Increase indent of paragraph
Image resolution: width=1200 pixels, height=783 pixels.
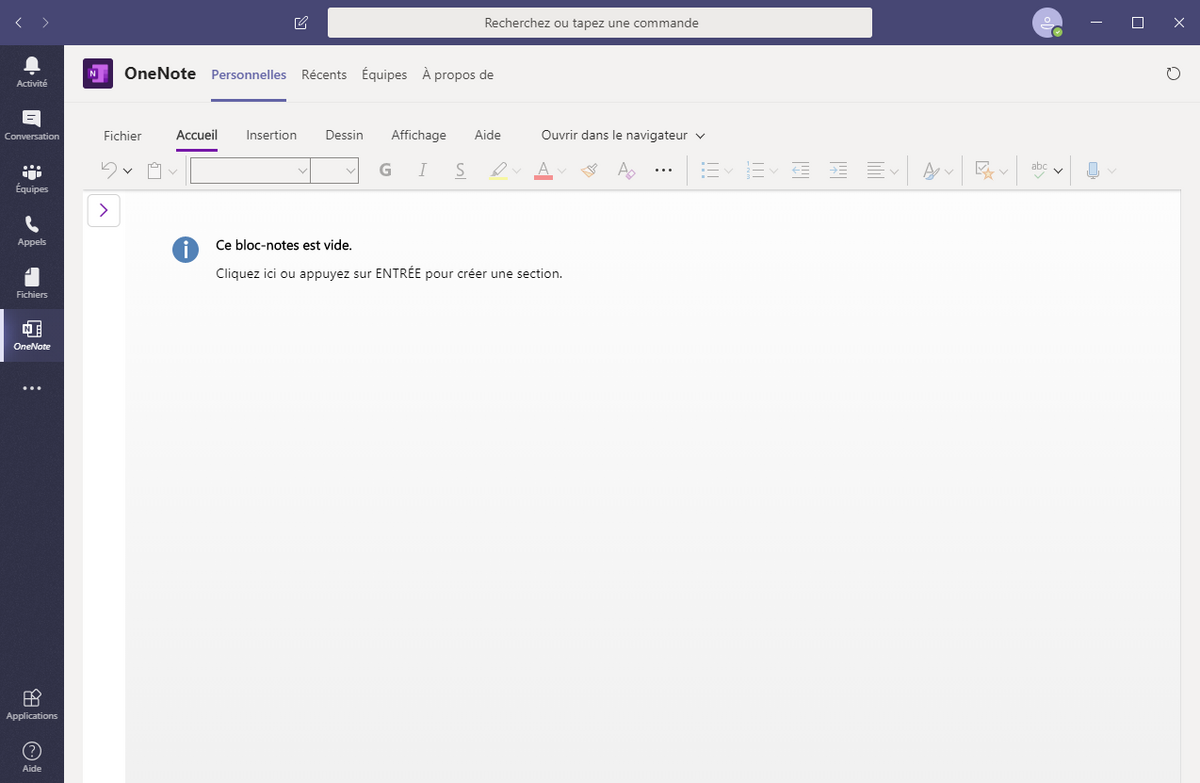coord(838,171)
